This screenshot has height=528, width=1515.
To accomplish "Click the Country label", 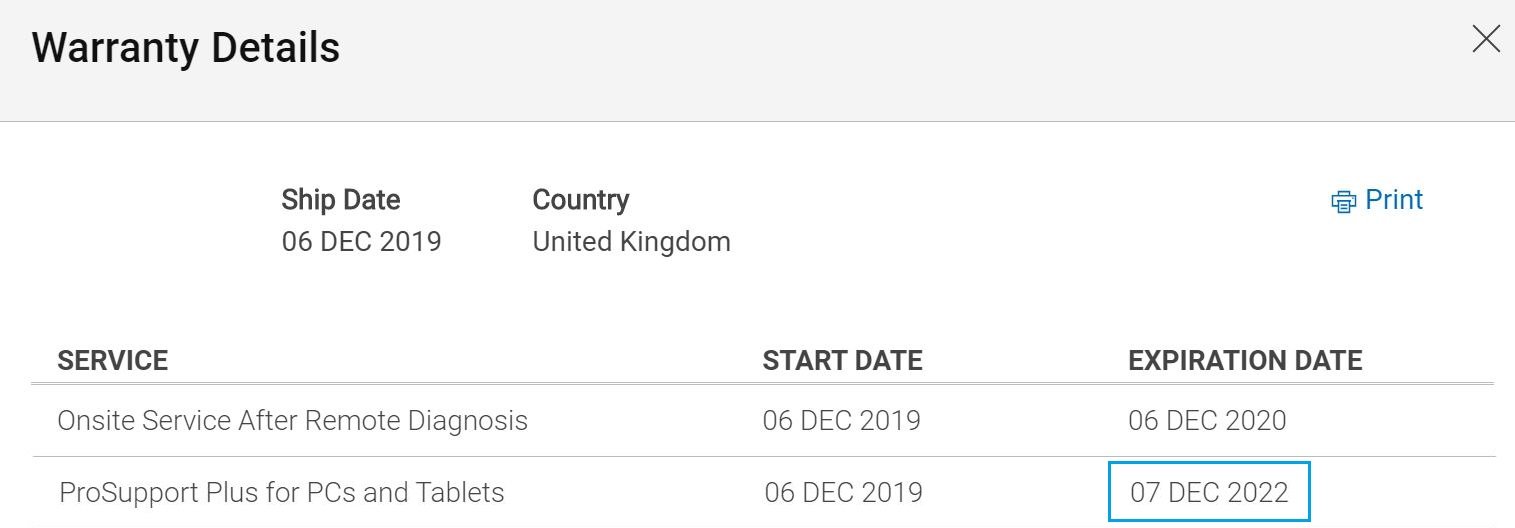I will point(581,200).
